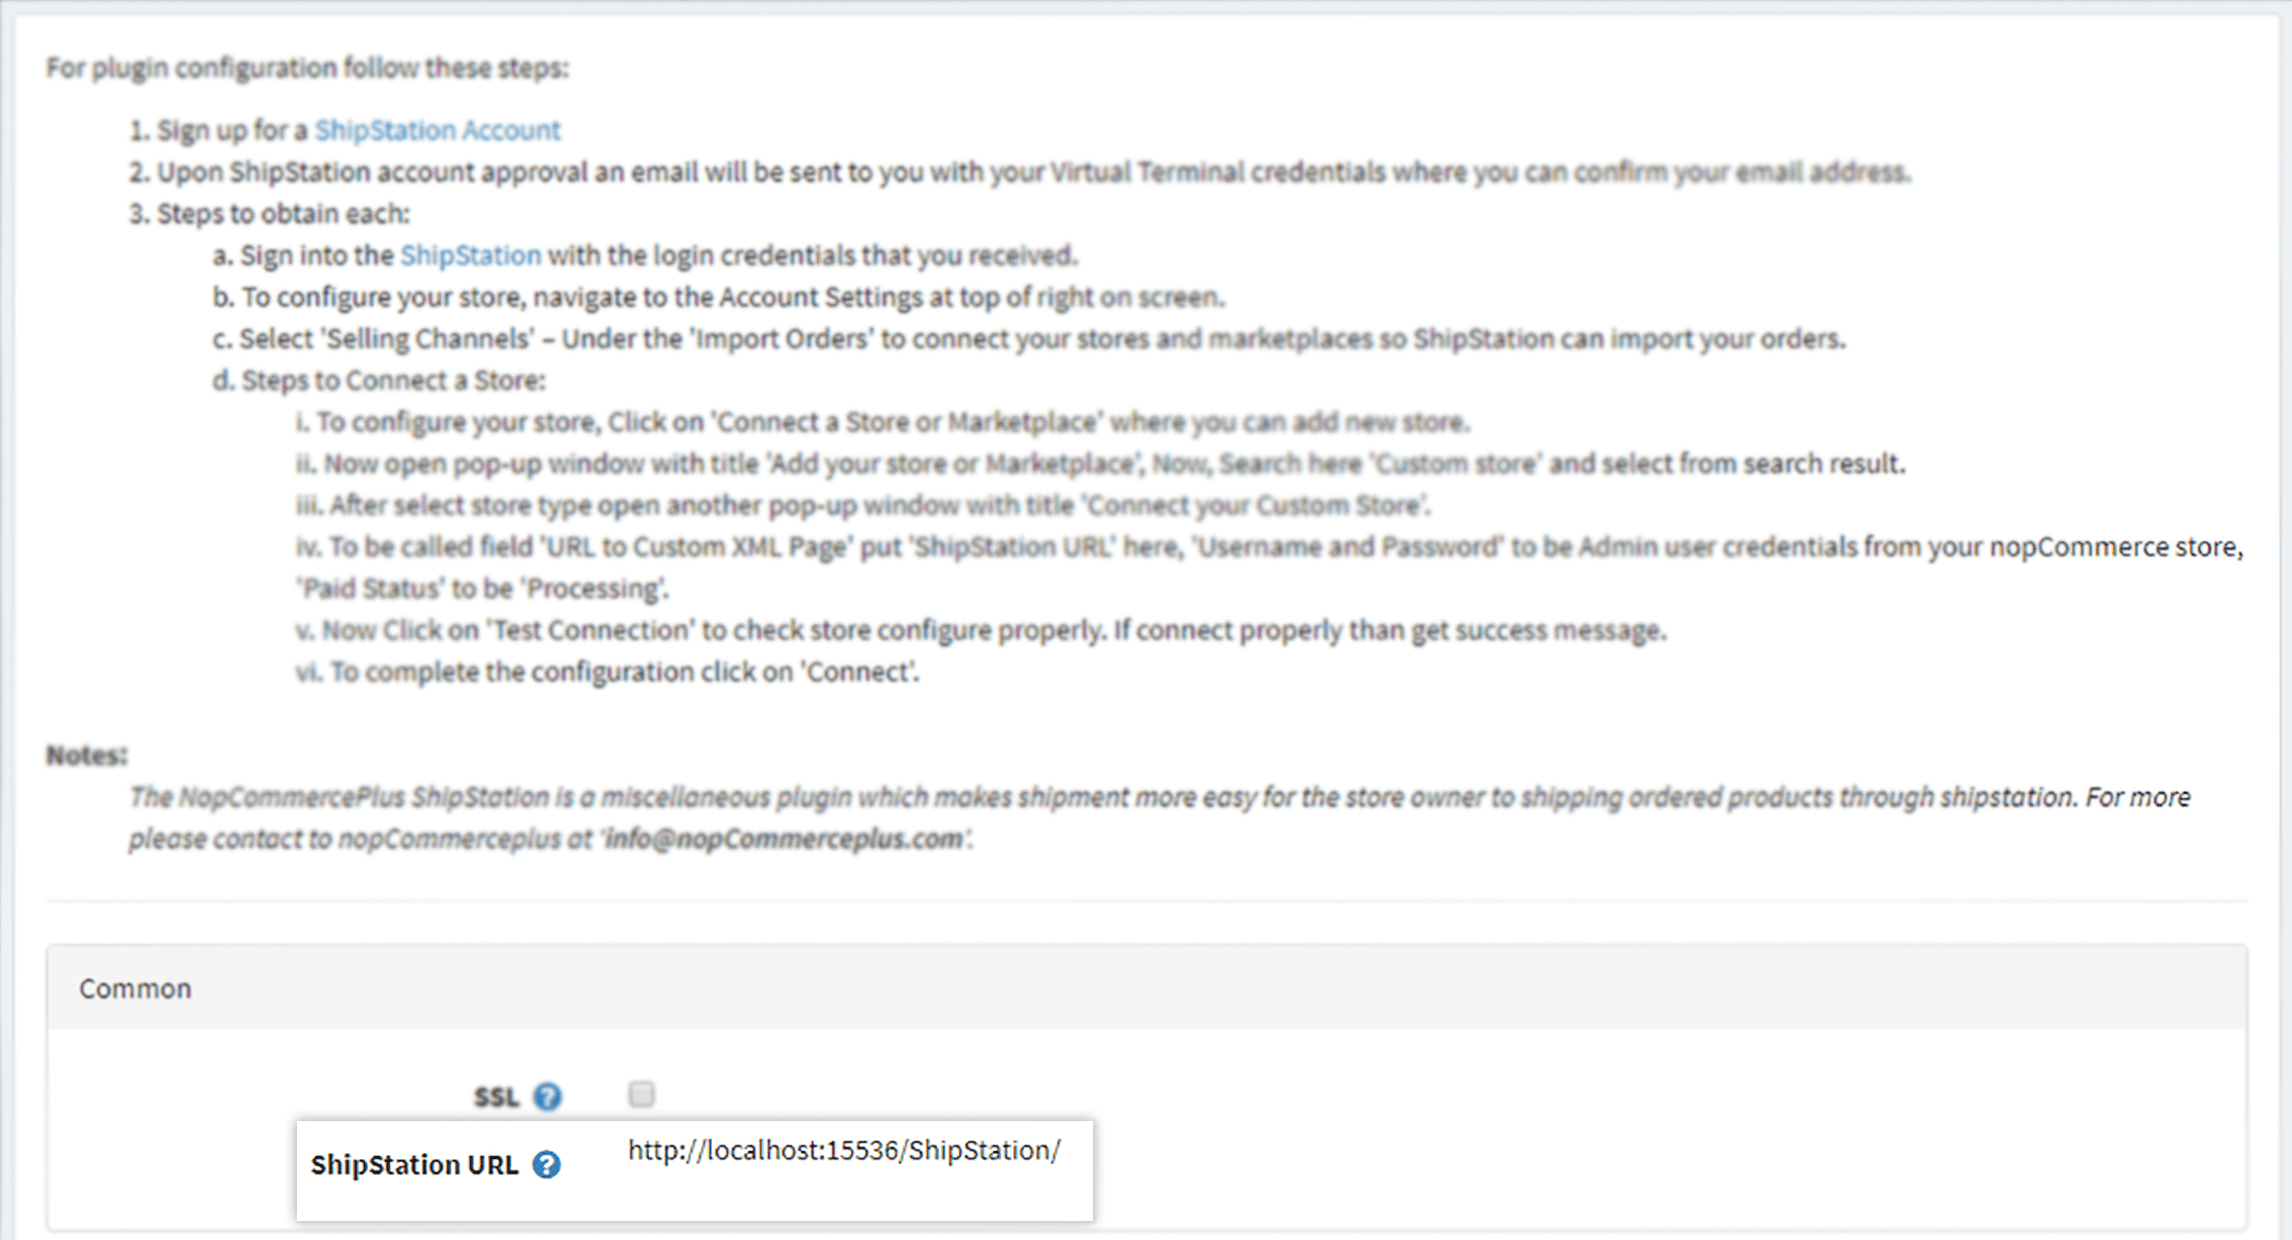Viewport: 2292px width, 1240px height.
Task: Click the ShipStation URL label text
Action: click(x=414, y=1165)
